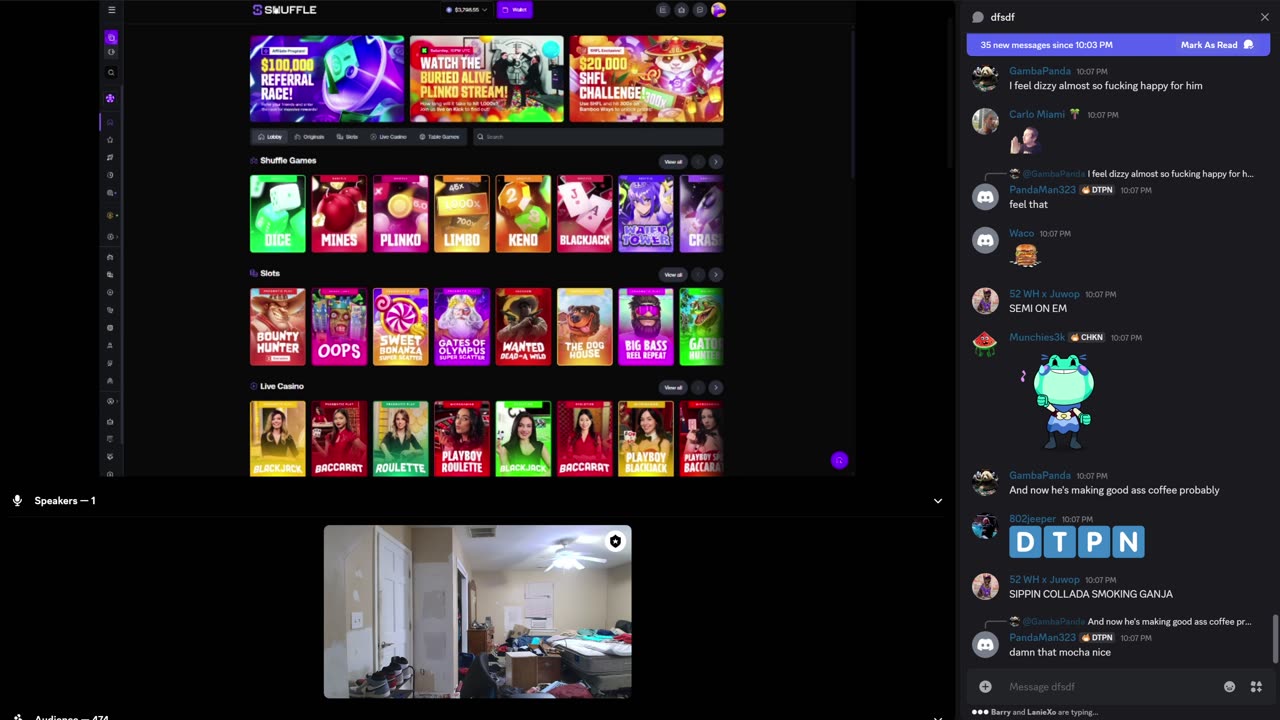This screenshot has width=1280, height=720.
Task: Switch to the Originals tab
Action: click(309, 137)
